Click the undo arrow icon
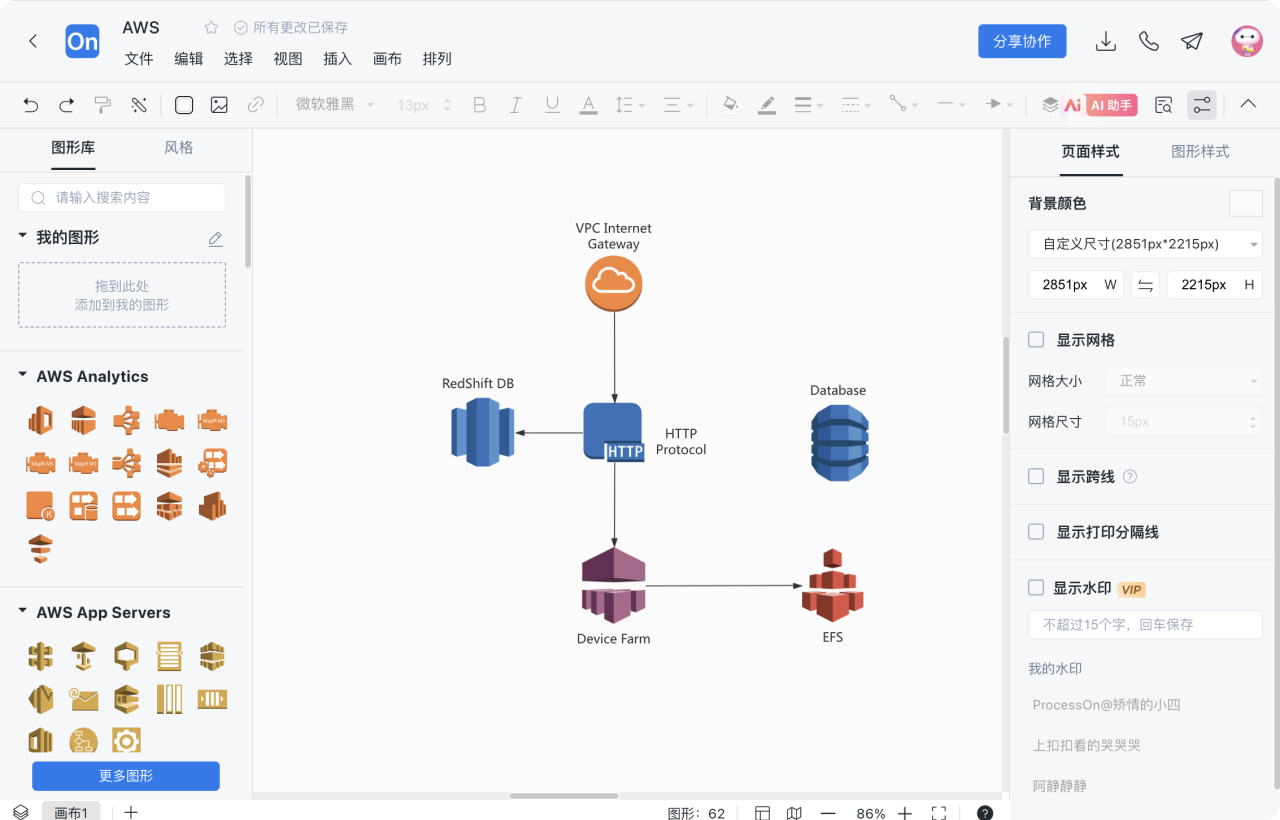Viewport: 1280px width, 820px height. click(31, 105)
